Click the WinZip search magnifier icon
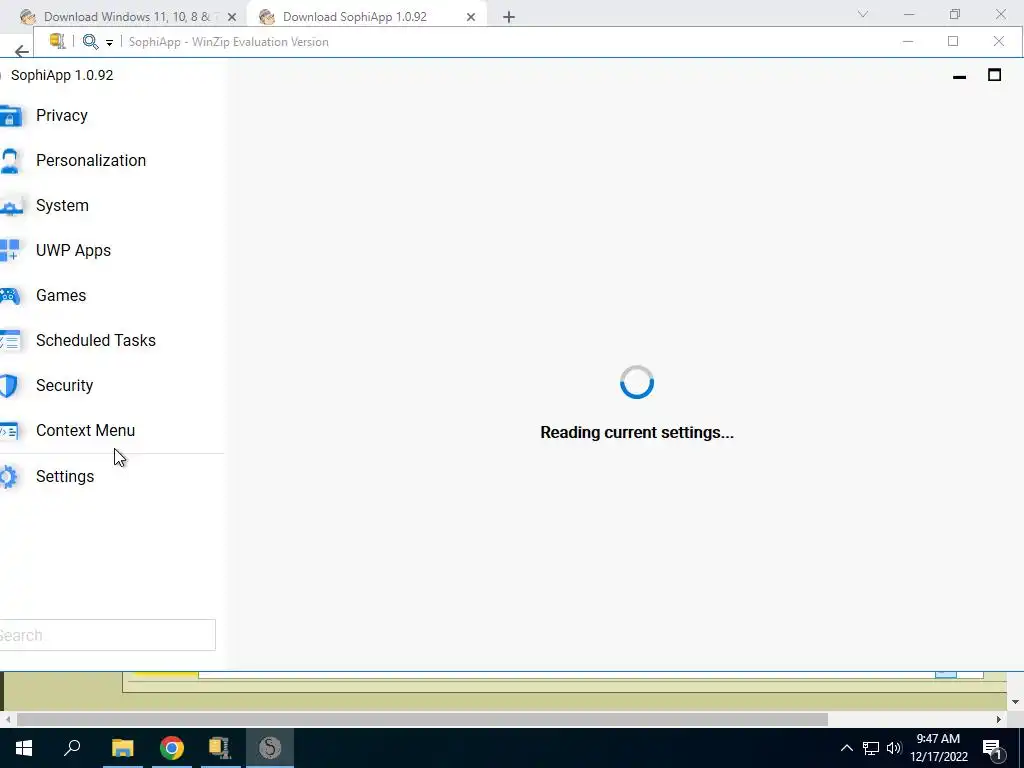Image resolution: width=1024 pixels, height=768 pixels. click(90, 42)
